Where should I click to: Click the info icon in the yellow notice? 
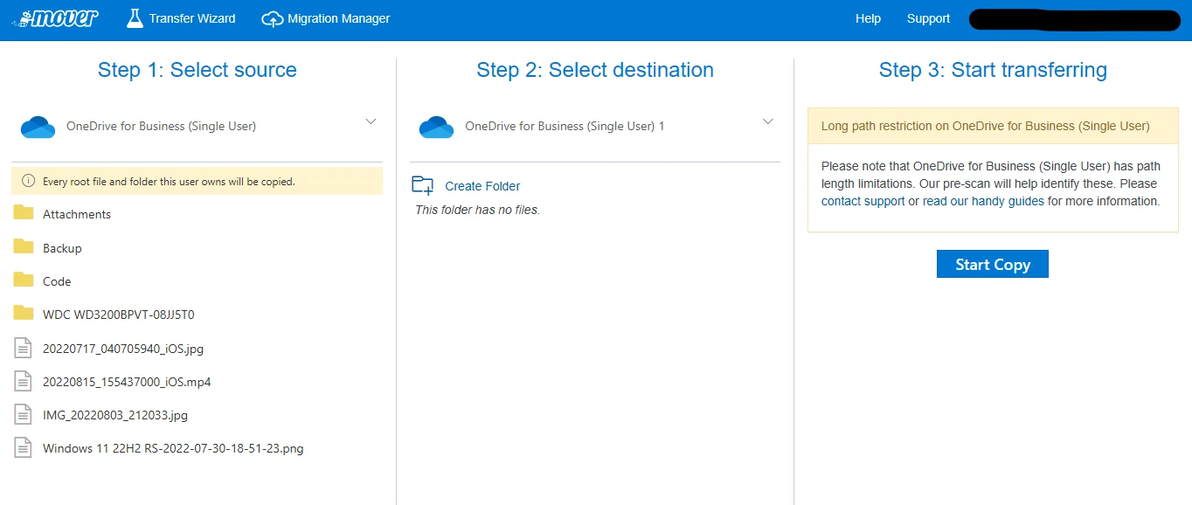28,182
